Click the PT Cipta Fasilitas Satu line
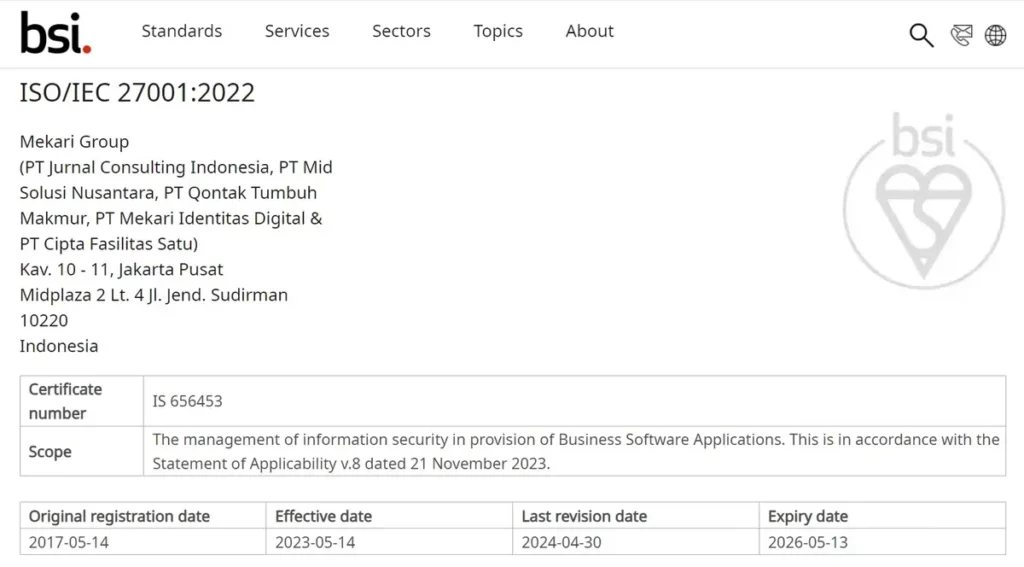The width and height of the screenshot is (1024, 567). [109, 244]
